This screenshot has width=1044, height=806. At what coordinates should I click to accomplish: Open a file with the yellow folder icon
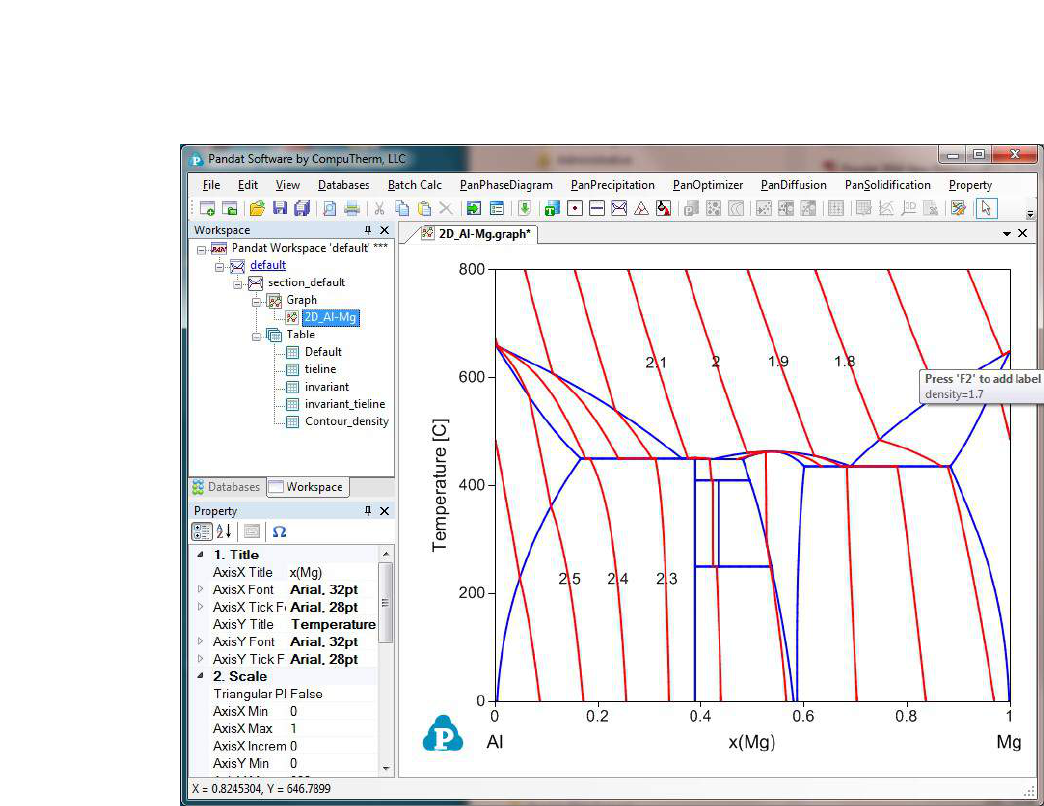257,208
